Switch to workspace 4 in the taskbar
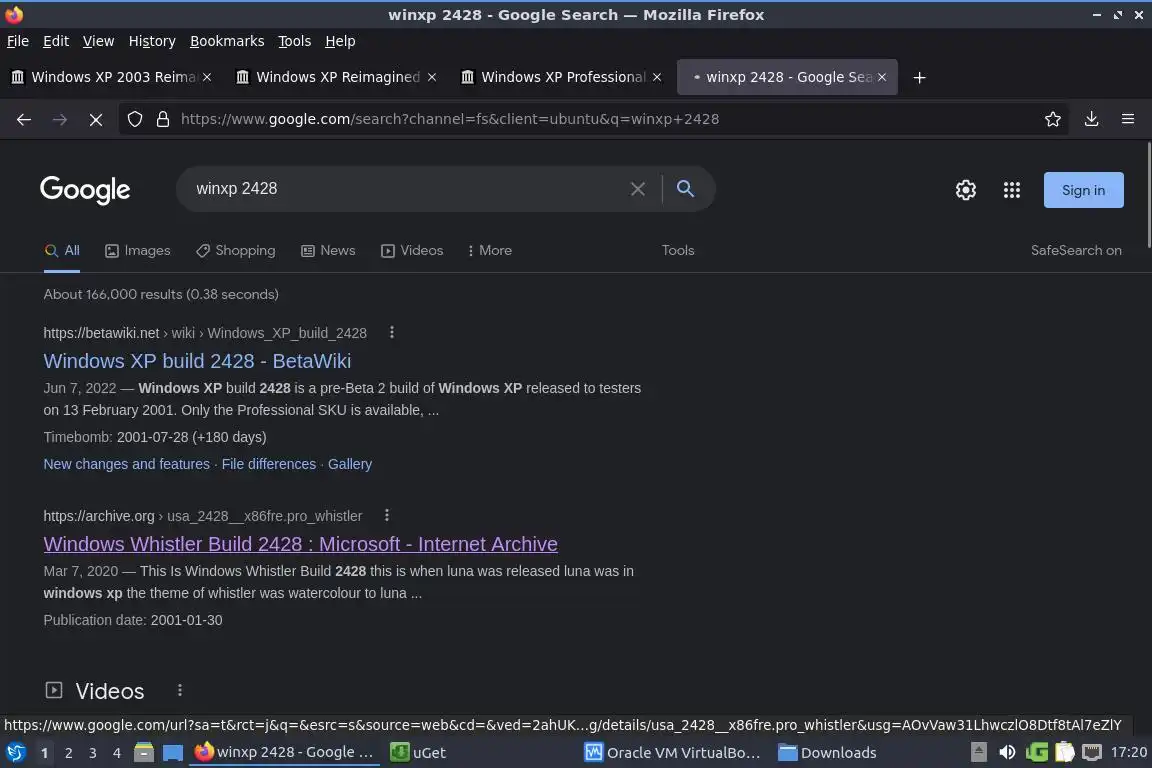The image size is (1152, 768). 116,753
